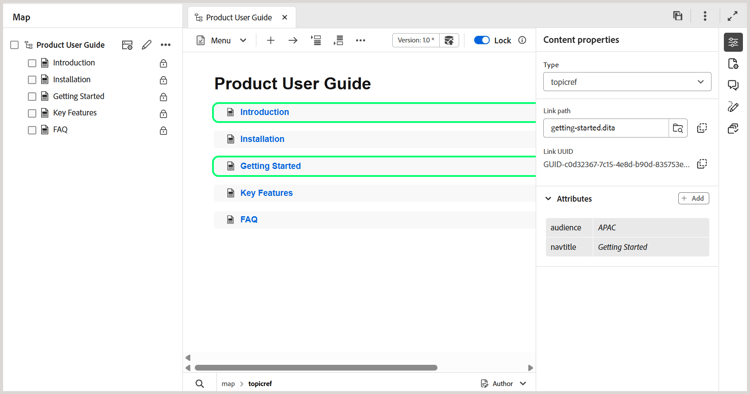Click the plus insert element icon
The image size is (750, 394).
coord(271,41)
